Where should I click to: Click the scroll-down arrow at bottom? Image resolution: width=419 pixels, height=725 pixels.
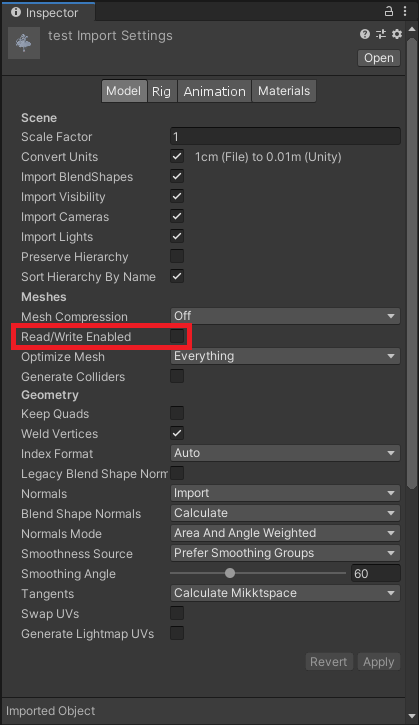tap(412, 716)
